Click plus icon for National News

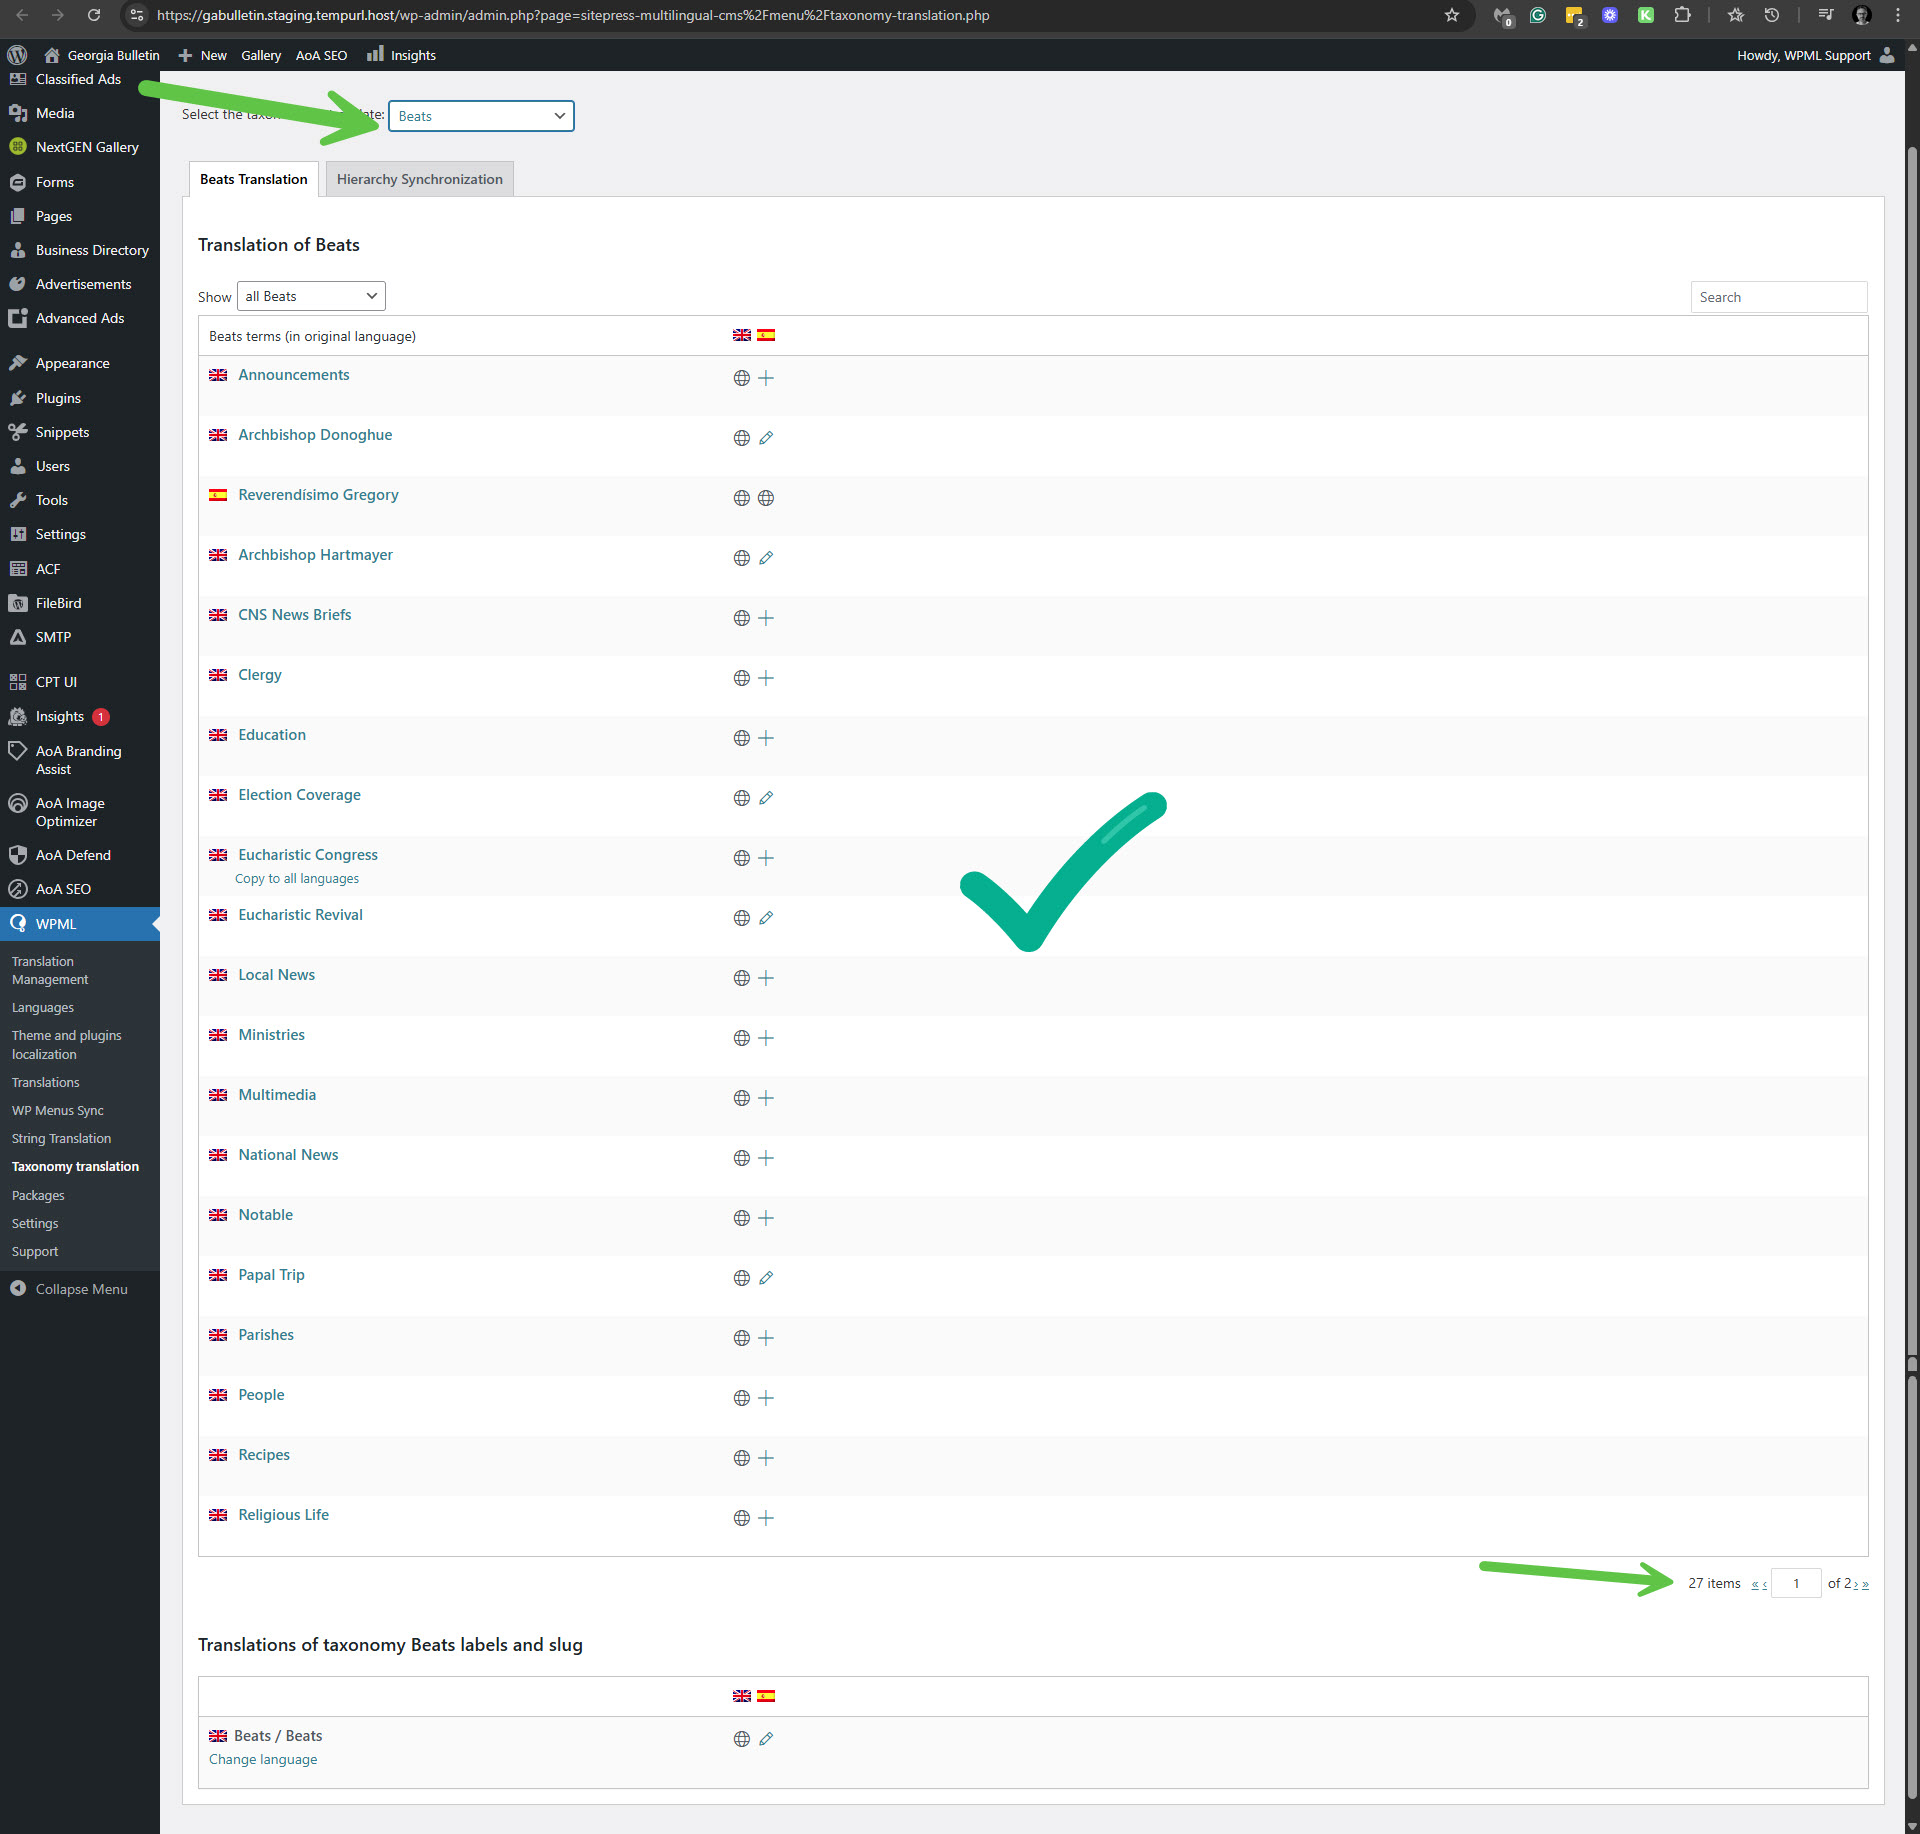(766, 1158)
